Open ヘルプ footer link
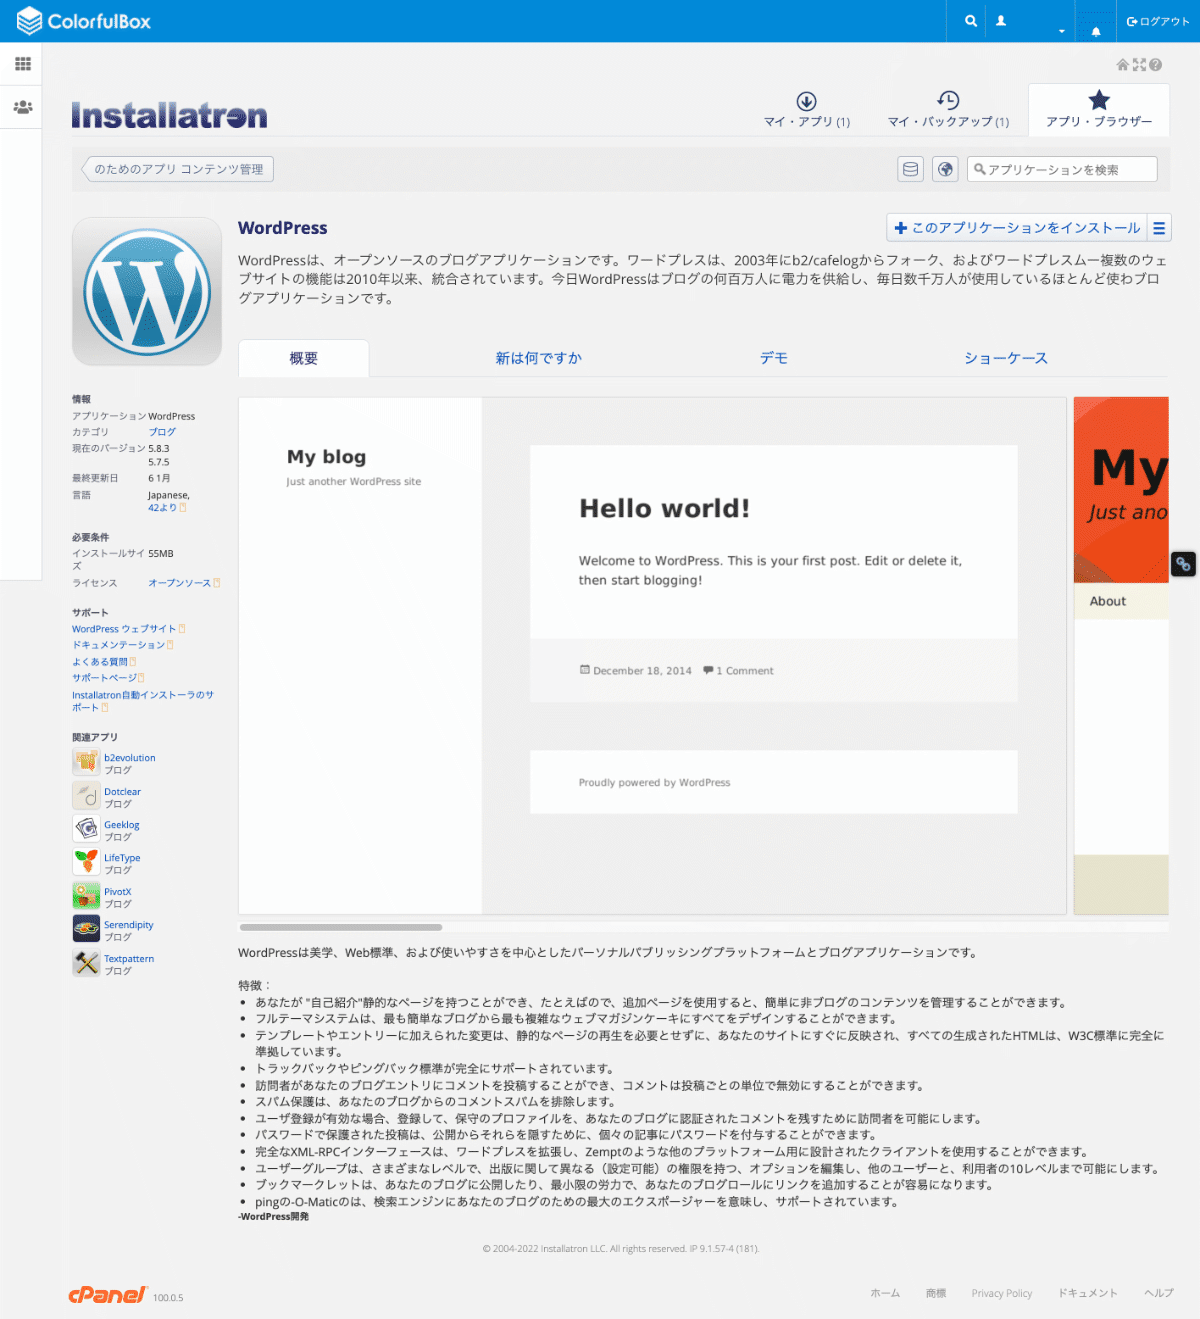This screenshot has height=1319, width=1200. pyautogui.click(x=1159, y=1293)
